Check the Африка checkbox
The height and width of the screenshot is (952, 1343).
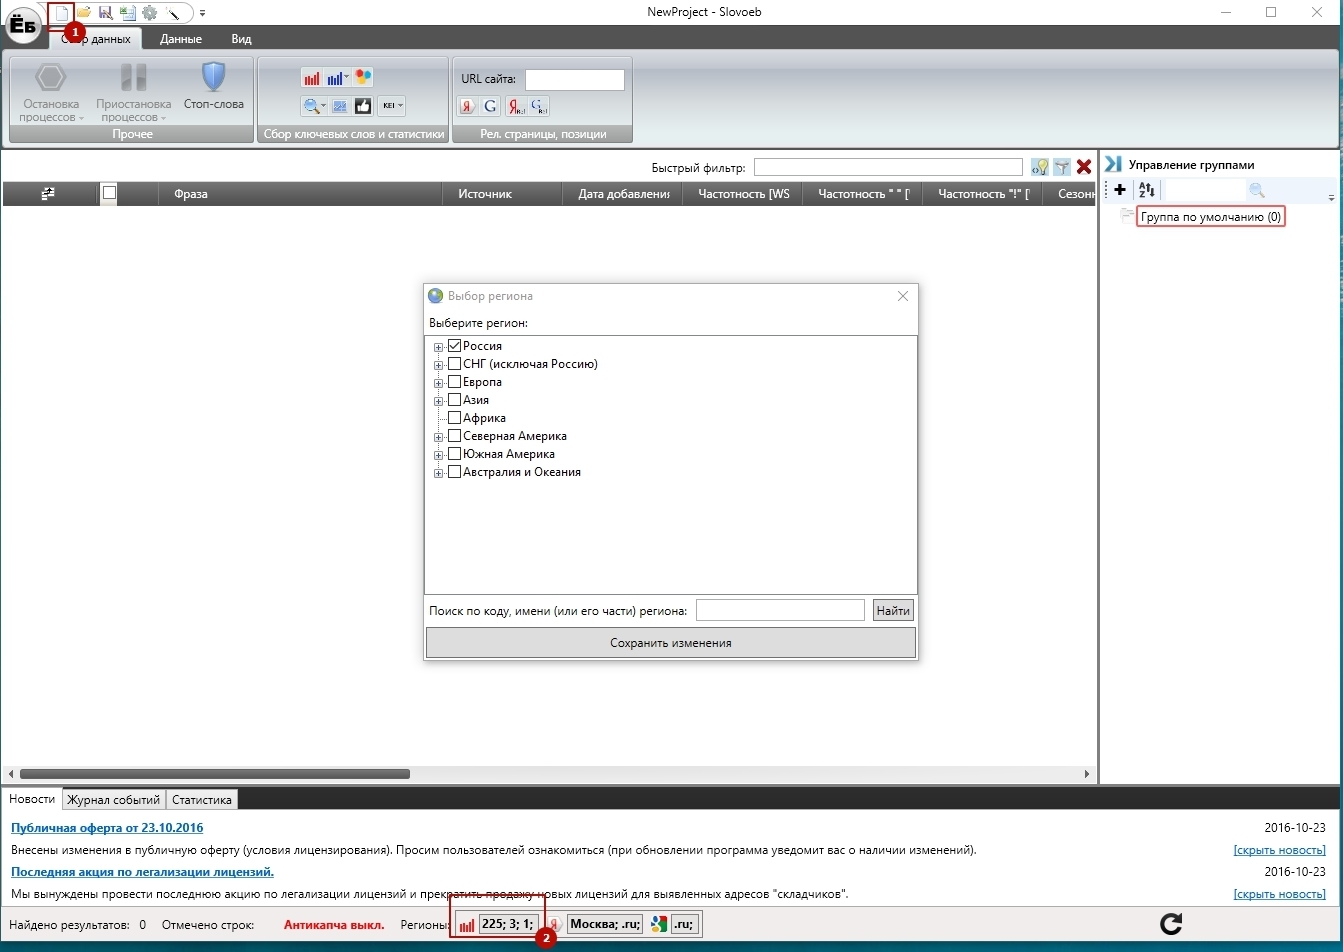[x=454, y=418]
